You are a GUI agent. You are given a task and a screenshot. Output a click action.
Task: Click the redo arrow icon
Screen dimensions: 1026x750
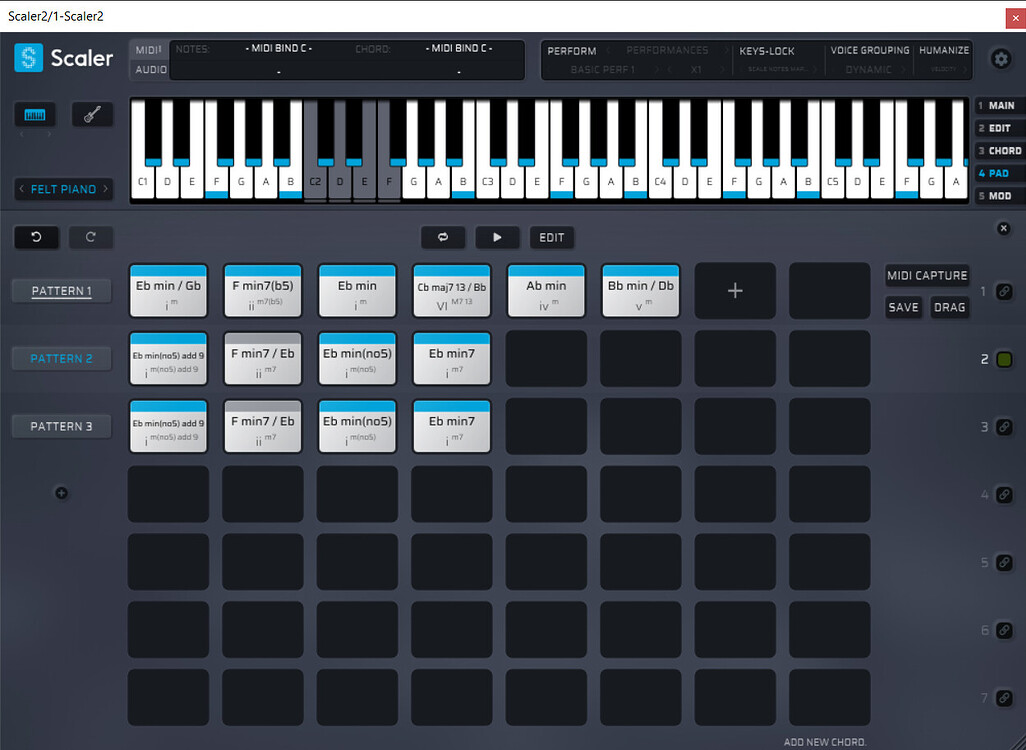(x=91, y=237)
